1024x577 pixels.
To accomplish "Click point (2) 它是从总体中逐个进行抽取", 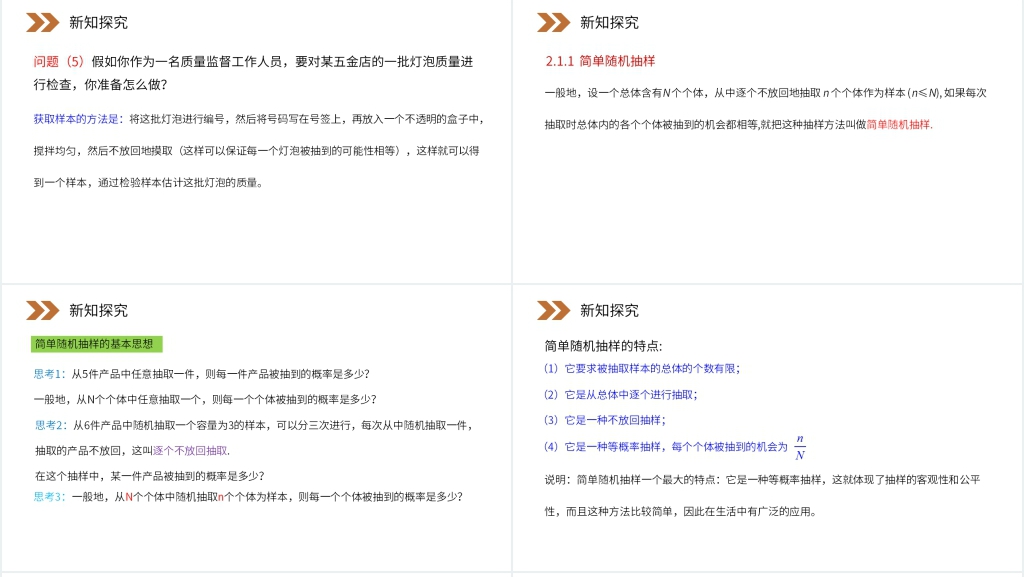I will [621, 395].
